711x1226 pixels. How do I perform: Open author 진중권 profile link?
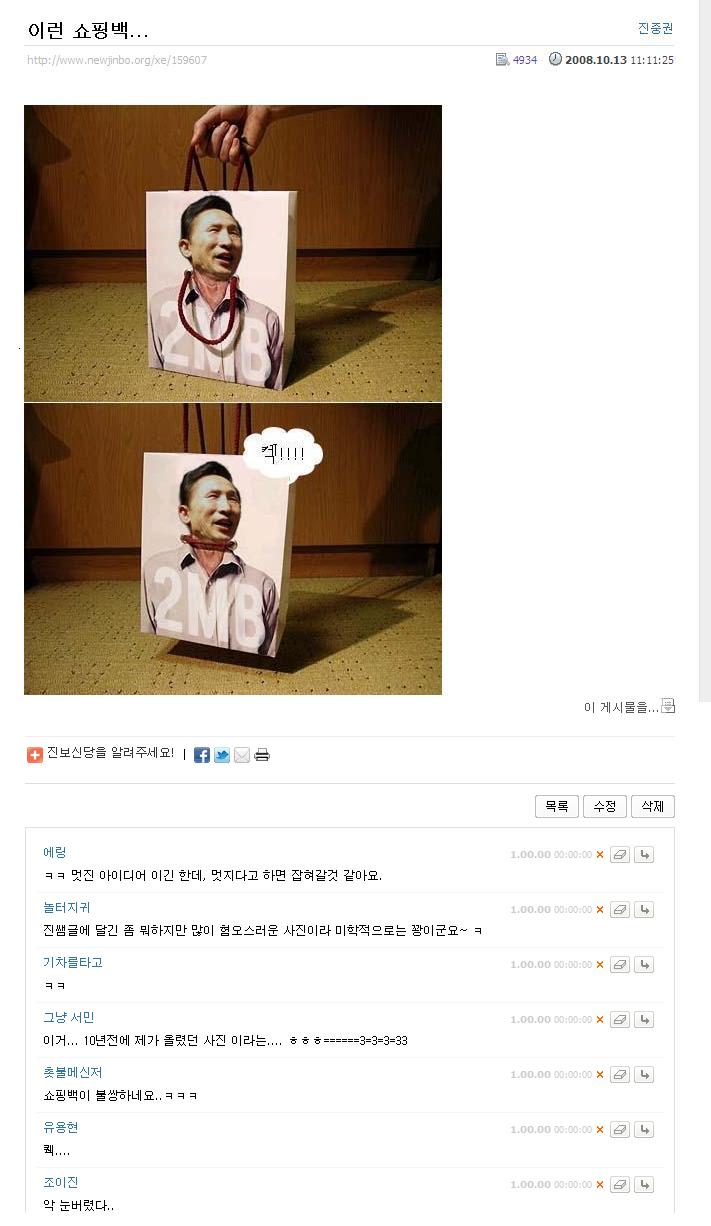point(656,28)
